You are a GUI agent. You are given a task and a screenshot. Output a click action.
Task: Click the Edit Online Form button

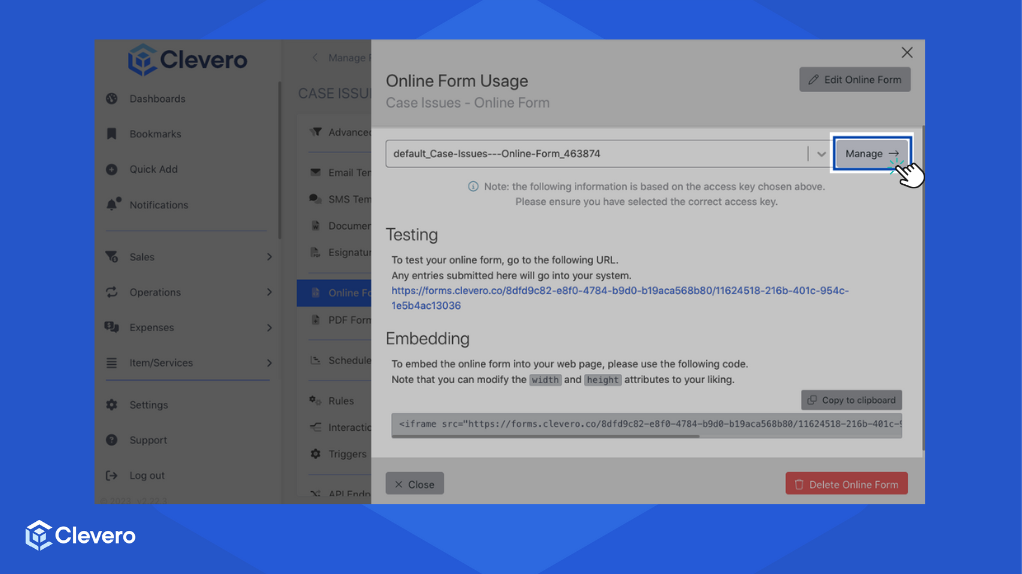click(854, 79)
